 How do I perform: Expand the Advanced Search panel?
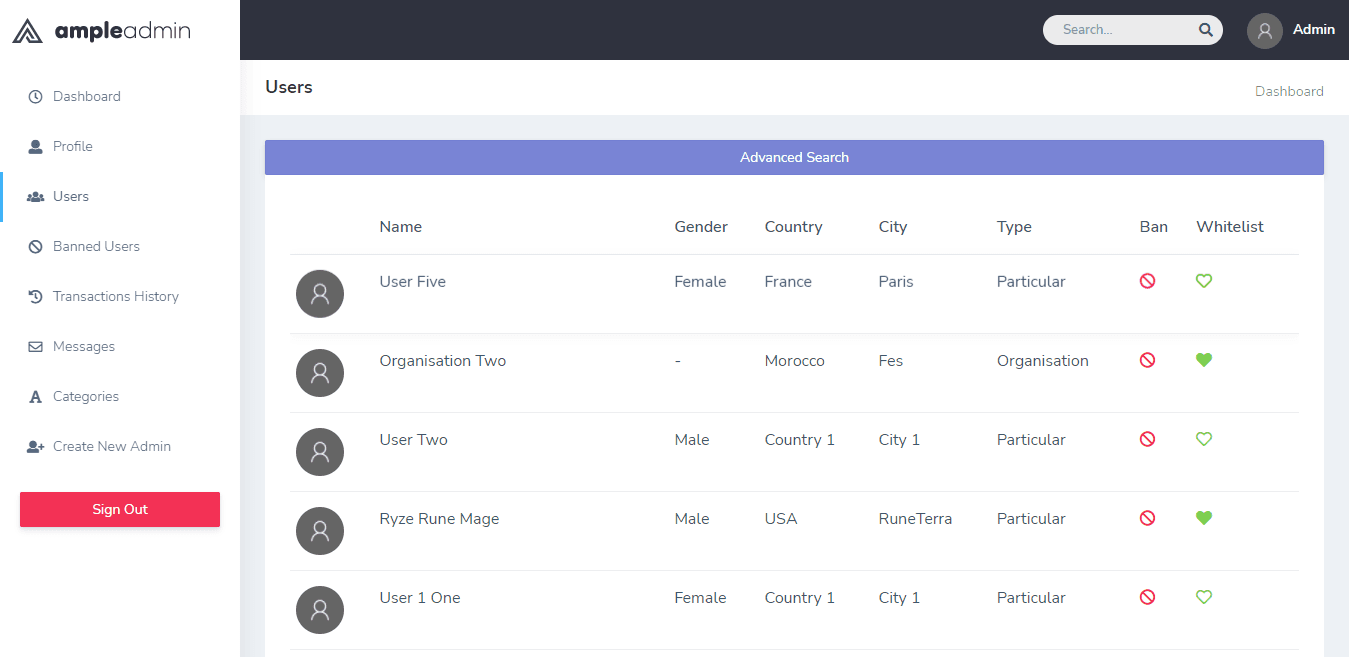tap(794, 157)
